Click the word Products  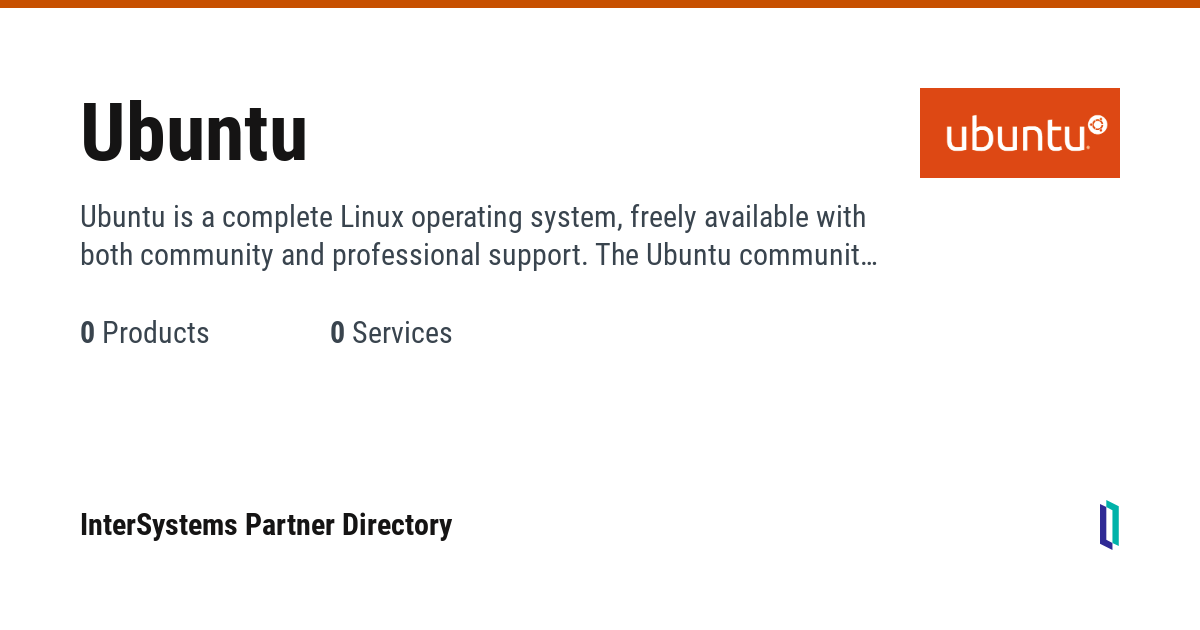tap(156, 333)
